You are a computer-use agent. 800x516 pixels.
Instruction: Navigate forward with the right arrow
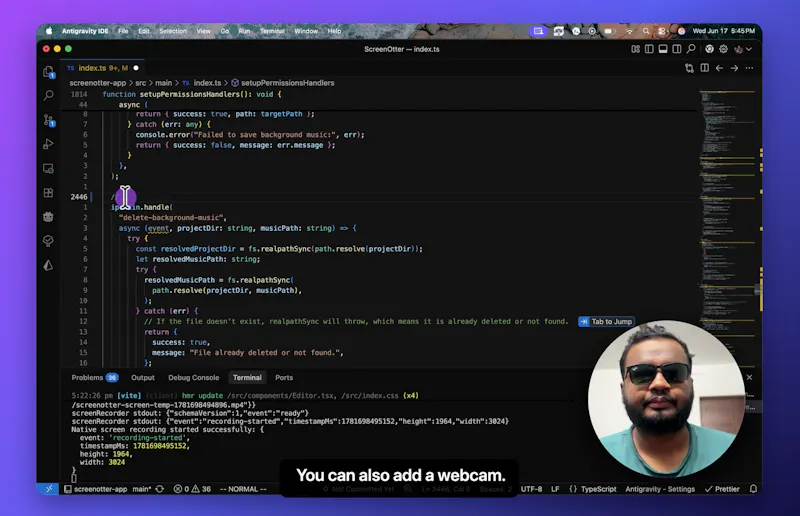[x=734, y=68]
